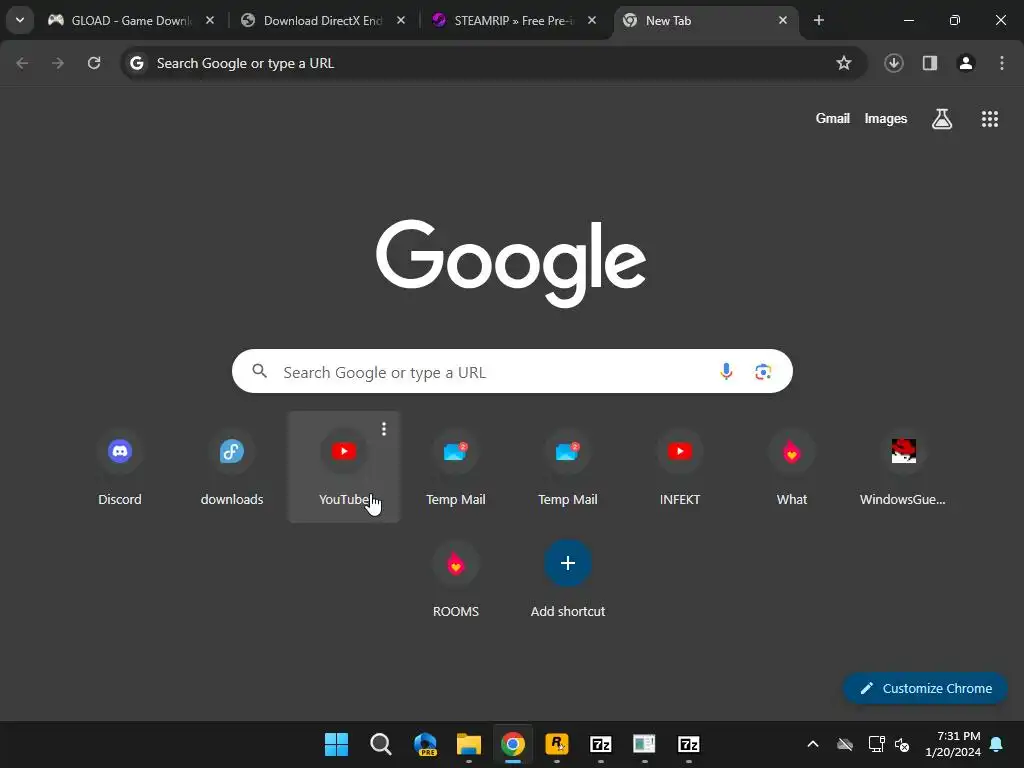Toggle the Chrome side panel
Viewport: 1024px width, 768px height.
pyautogui.click(x=930, y=63)
